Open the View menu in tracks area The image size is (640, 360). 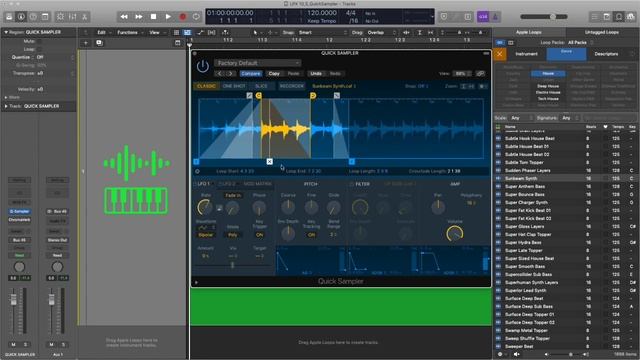click(156, 32)
